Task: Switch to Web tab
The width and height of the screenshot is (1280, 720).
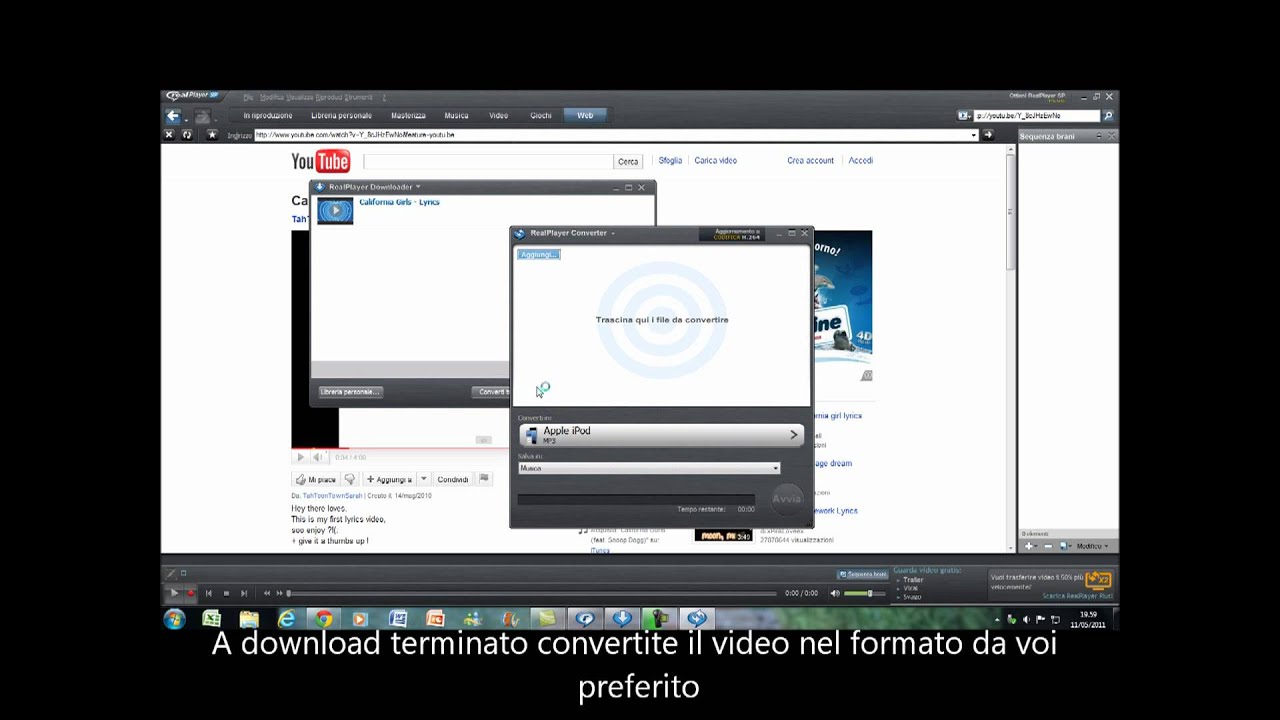Action: (585, 116)
